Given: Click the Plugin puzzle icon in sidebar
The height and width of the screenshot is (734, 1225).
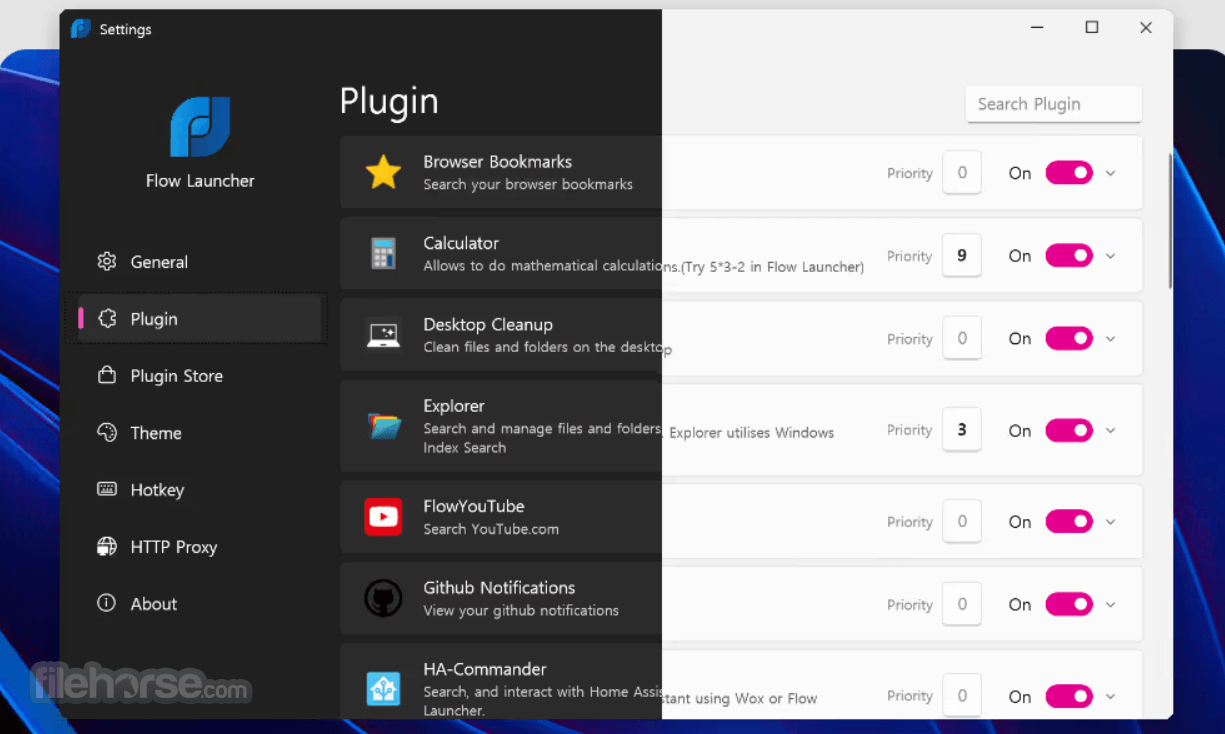Looking at the screenshot, I should [107, 319].
